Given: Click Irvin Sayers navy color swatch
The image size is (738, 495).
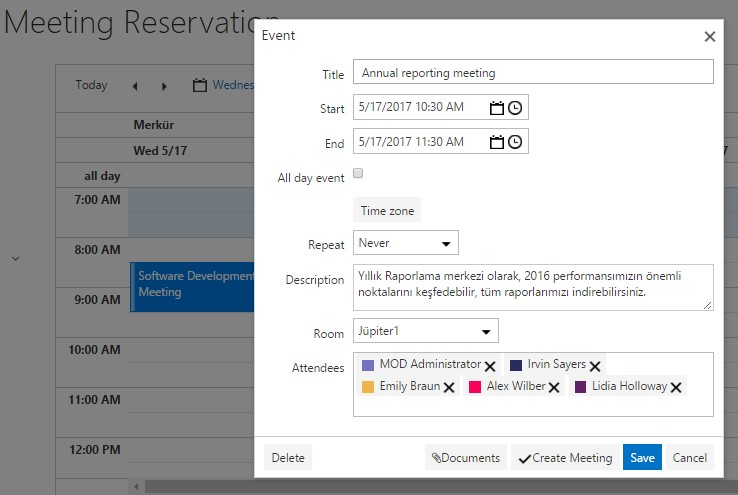Looking at the screenshot, I should tap(516, 365).
